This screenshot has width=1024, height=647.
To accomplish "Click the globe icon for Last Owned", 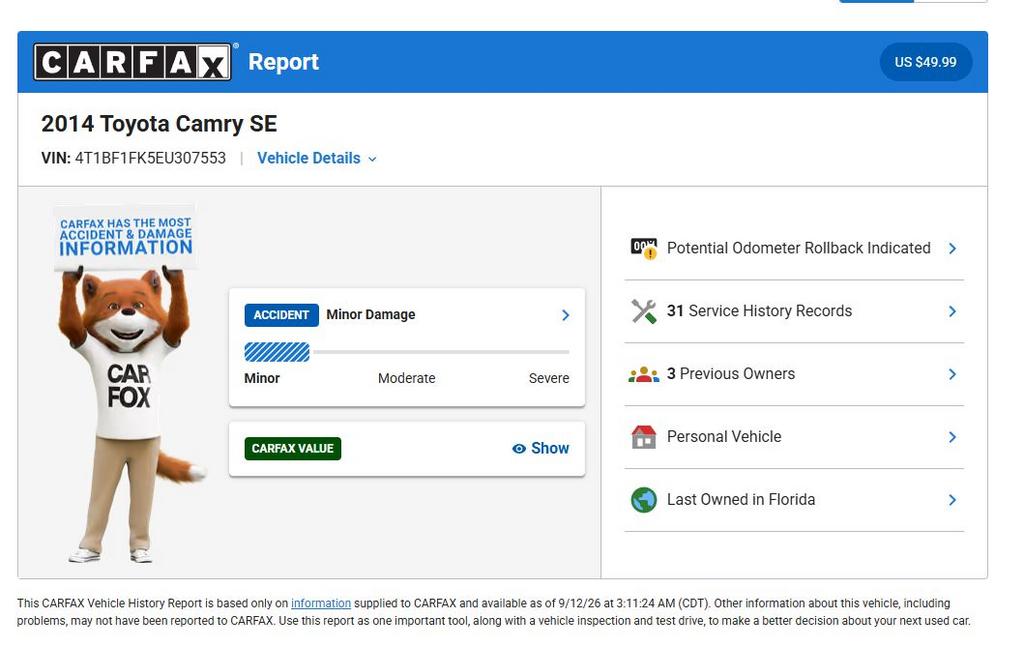I will pyautogui.click(x=644, y=500).
